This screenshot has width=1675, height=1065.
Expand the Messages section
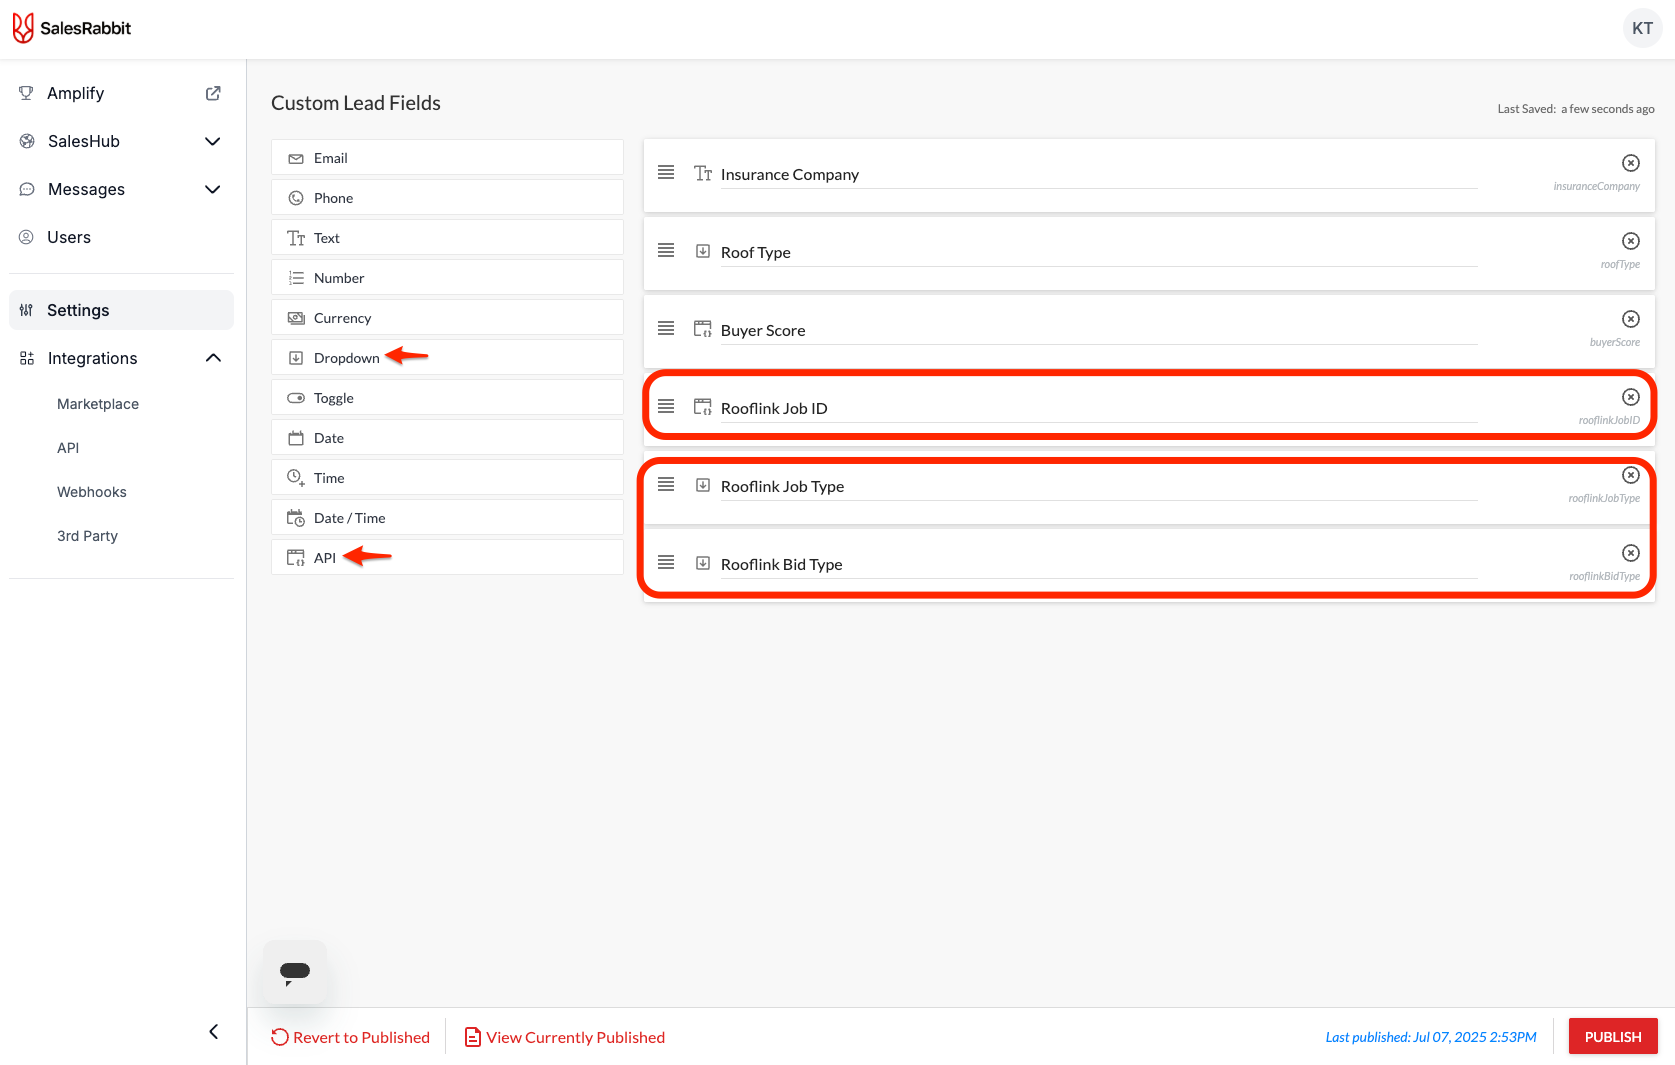coord(213,189)
